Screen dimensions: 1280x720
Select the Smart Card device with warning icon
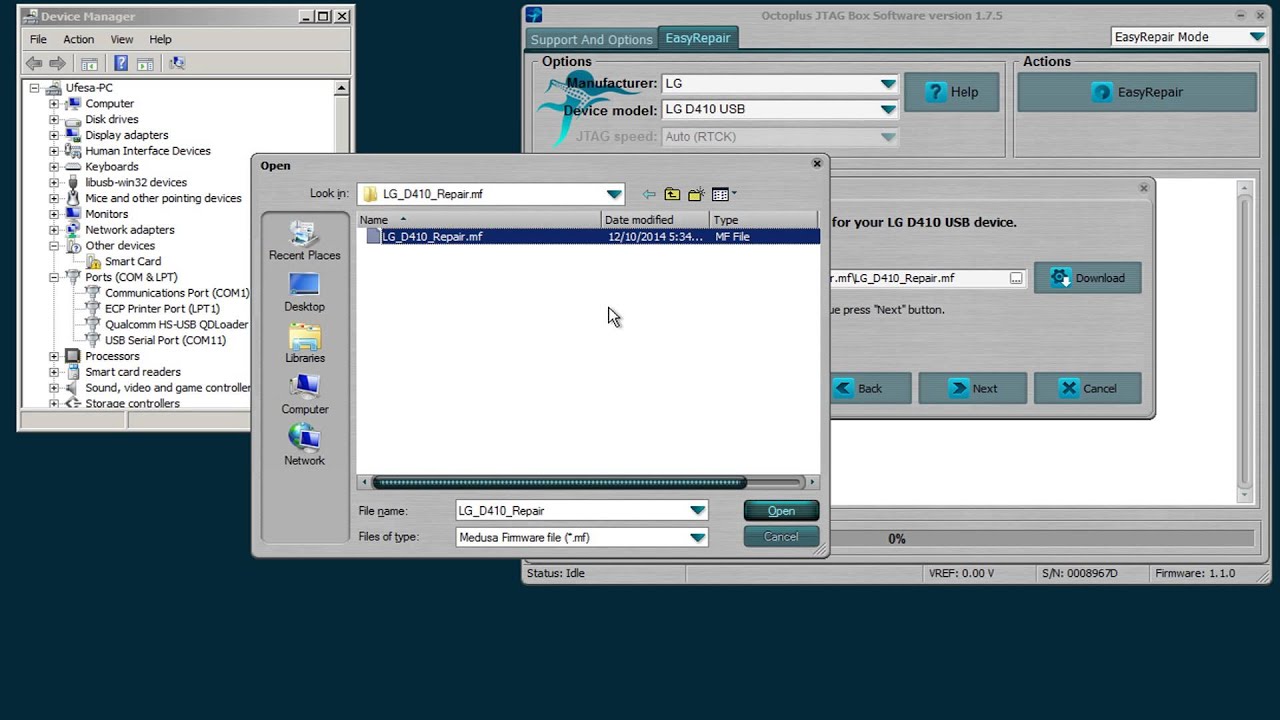[123, 261]
